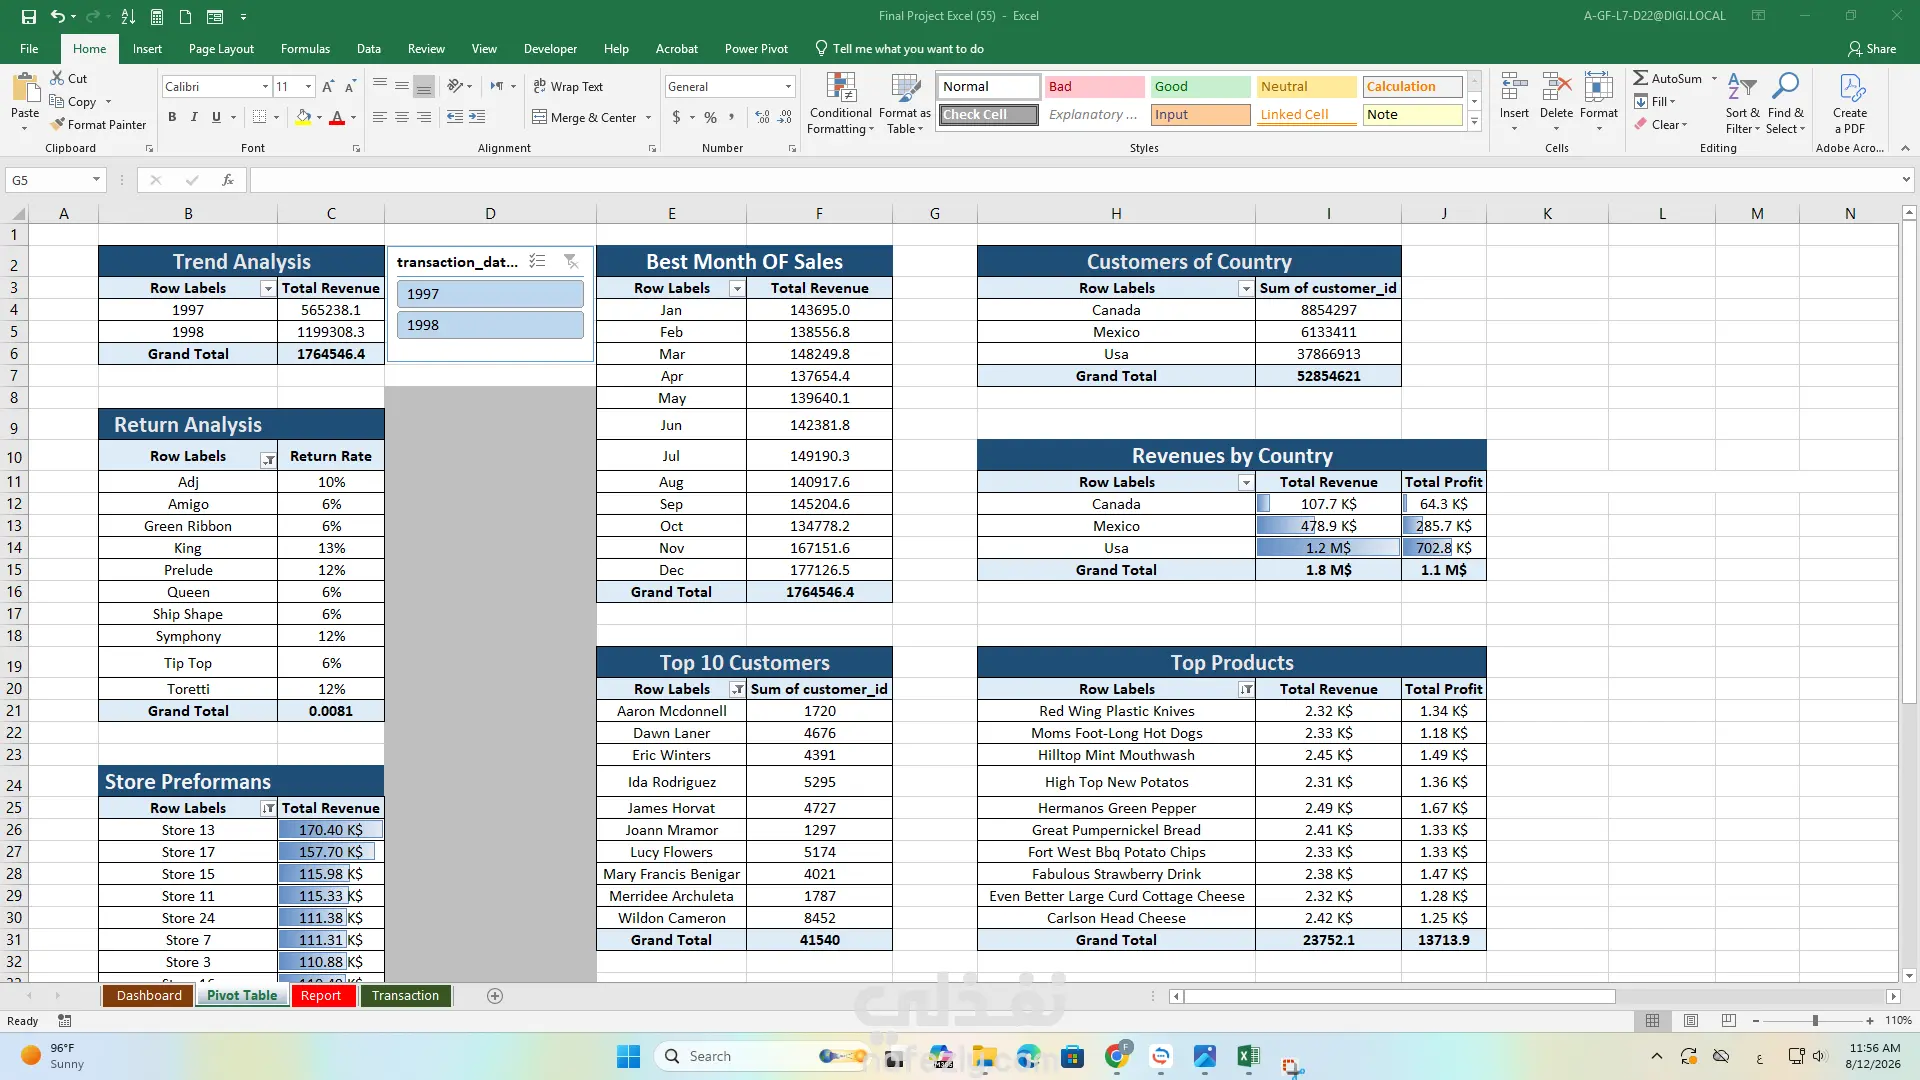The image size is (1920, 1080).
Task: Open the font size dropdown
Action: (x=308, y=87)
